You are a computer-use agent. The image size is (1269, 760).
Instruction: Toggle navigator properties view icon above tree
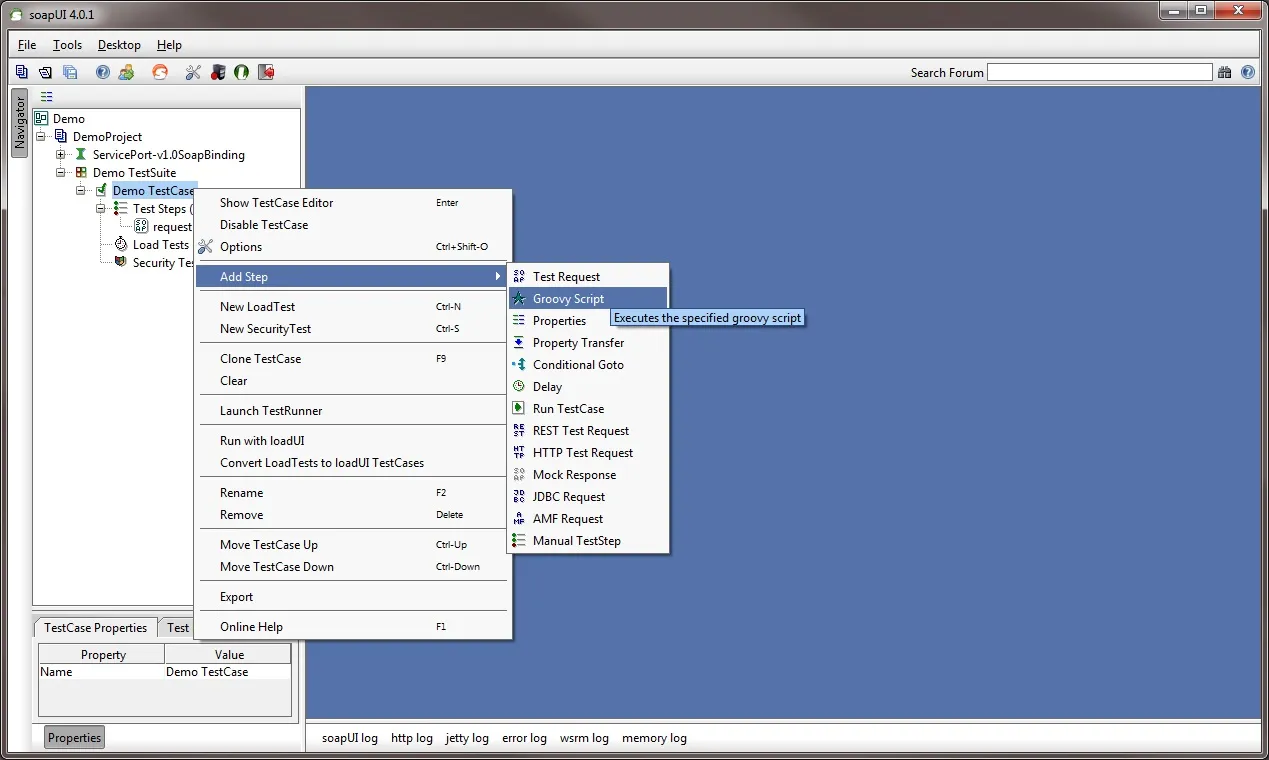[47, 97]
